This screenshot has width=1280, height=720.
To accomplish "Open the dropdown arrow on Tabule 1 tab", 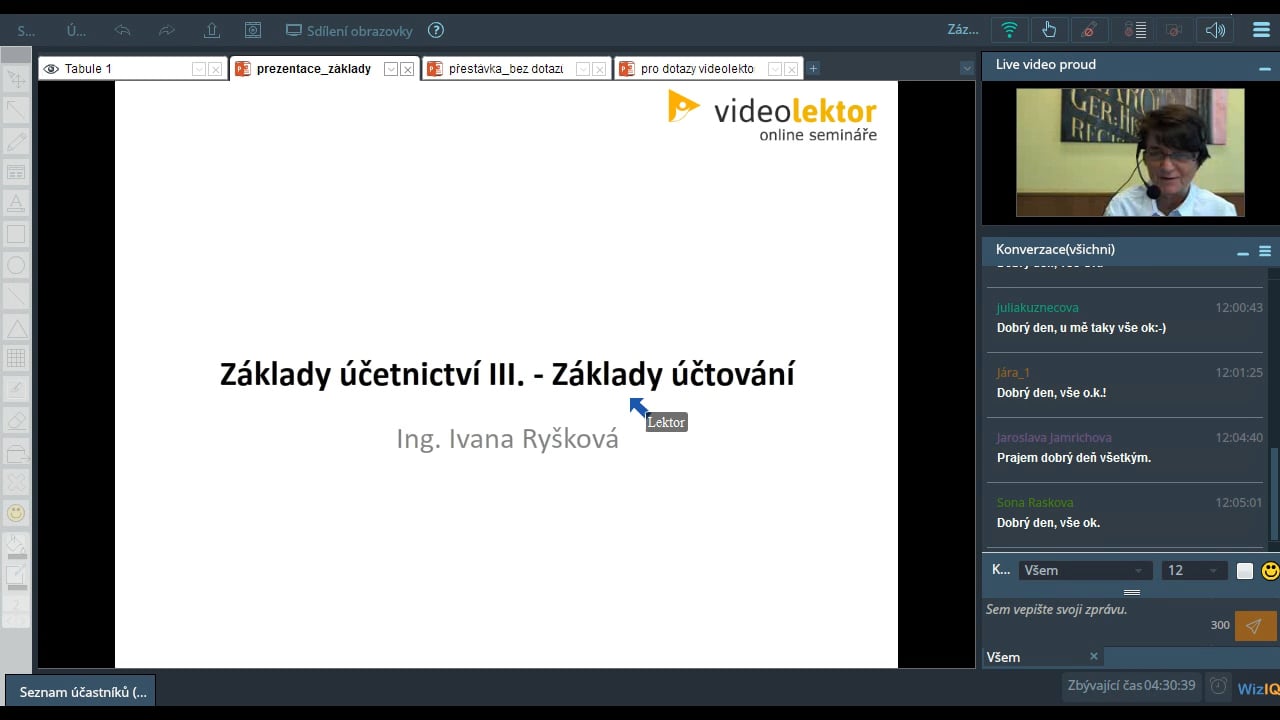I will [x=199, y=69].
